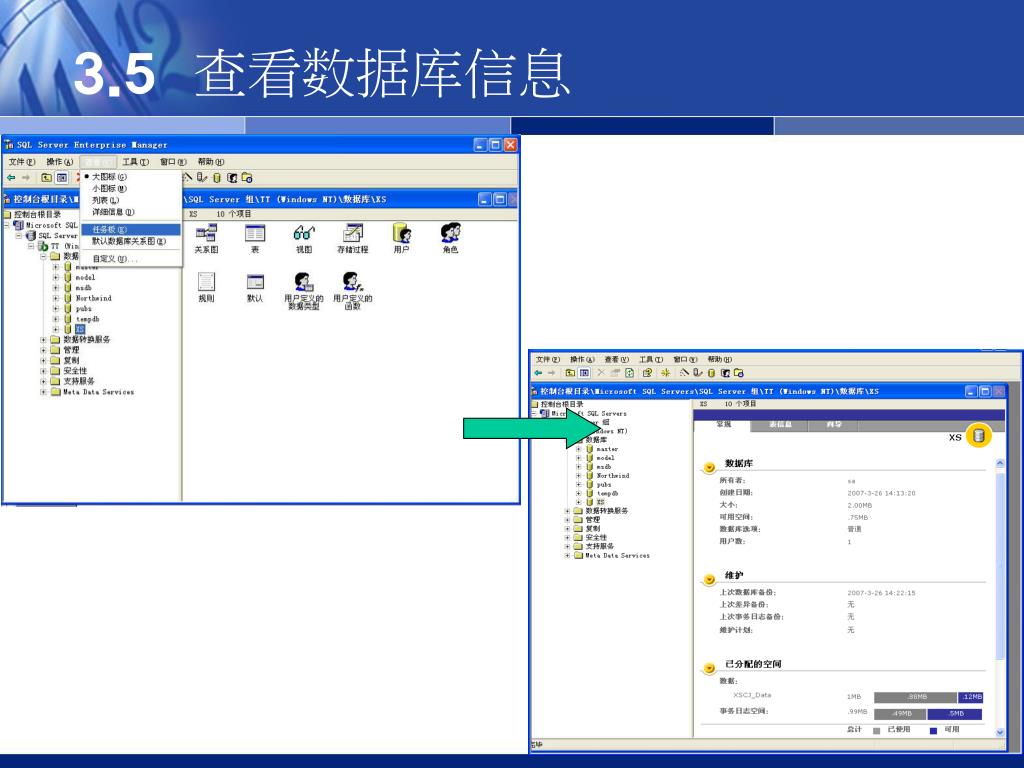Select 小图标 option in view menu
Viewport: 1024px width, 768px height.
108,189
